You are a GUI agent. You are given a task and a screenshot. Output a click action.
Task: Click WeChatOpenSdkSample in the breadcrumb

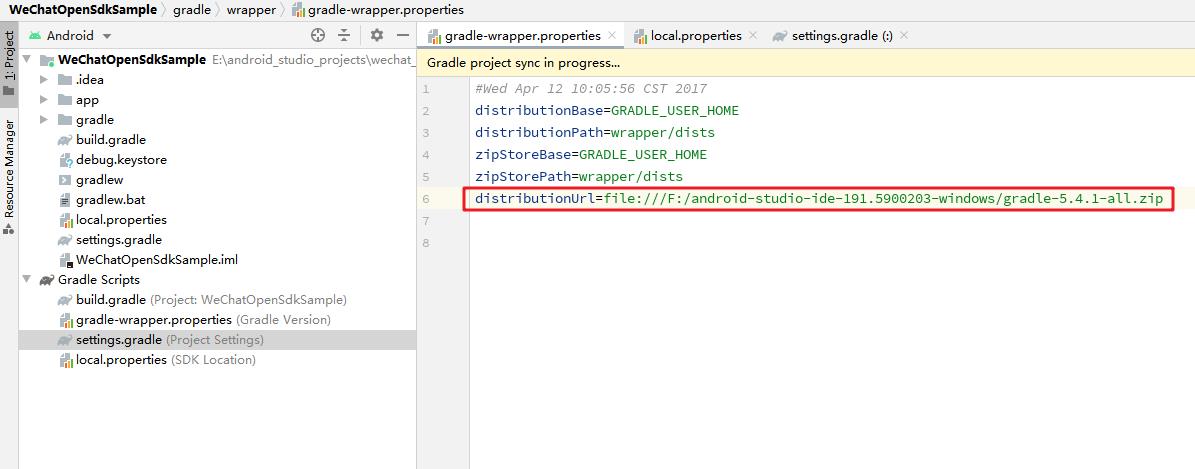pos(82,10)
